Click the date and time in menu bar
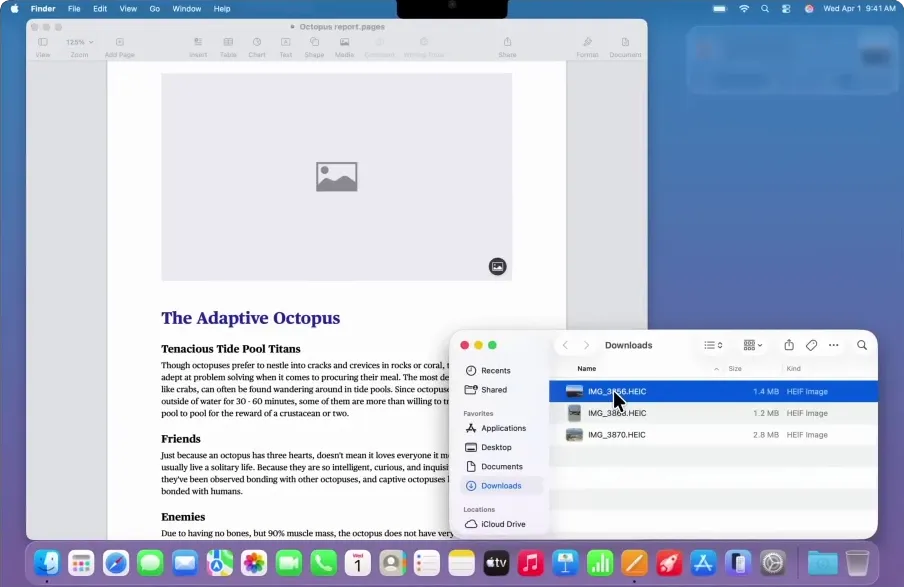This screenshot has height=587, width=904. pyautogui.click(x=859, y=9)
